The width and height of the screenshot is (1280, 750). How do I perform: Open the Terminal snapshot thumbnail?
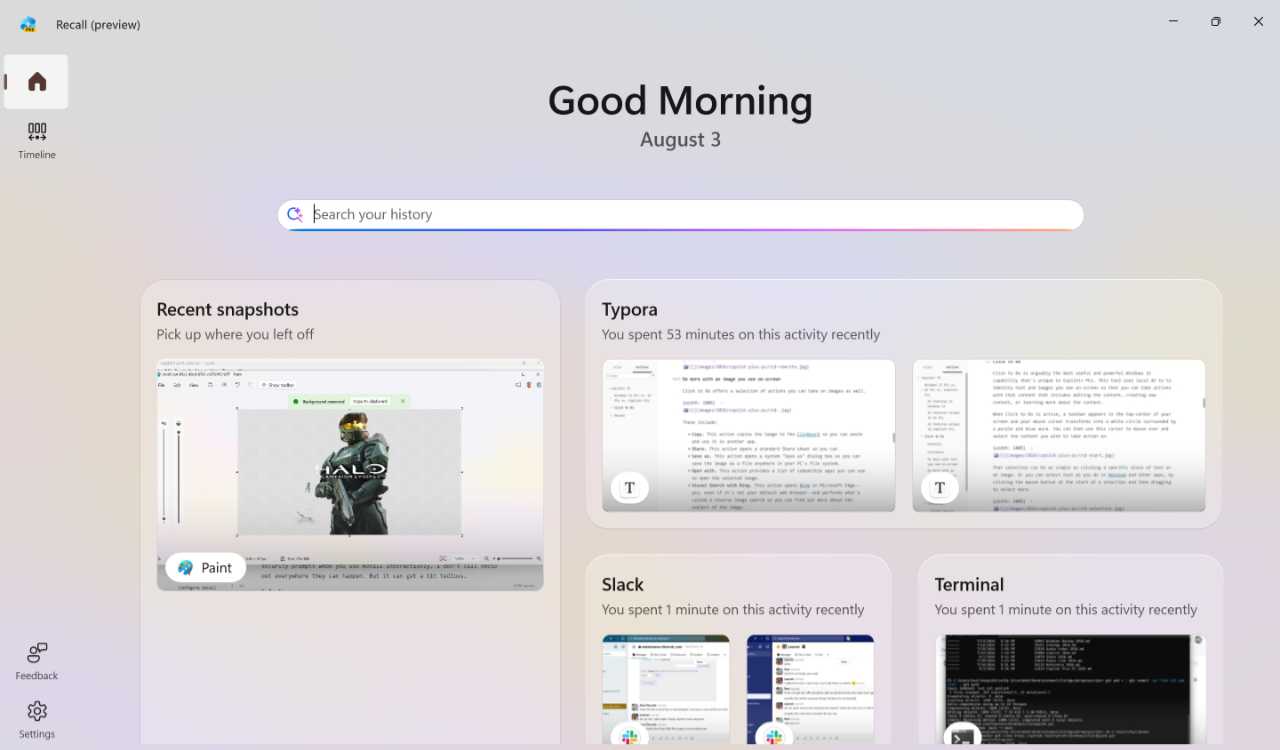[1071, 689]
